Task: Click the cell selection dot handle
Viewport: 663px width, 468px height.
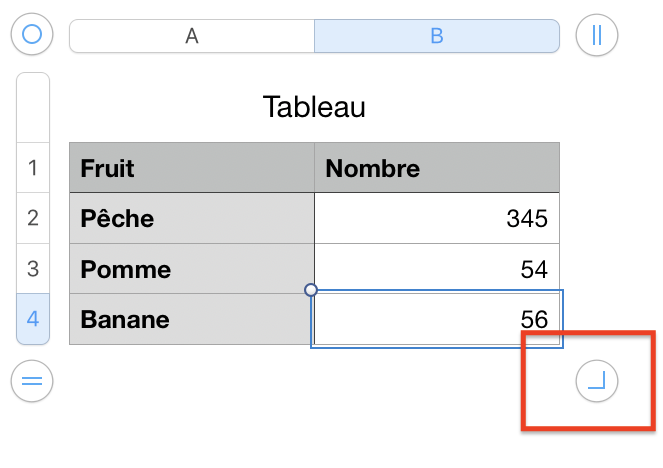Action: (311, 290)
